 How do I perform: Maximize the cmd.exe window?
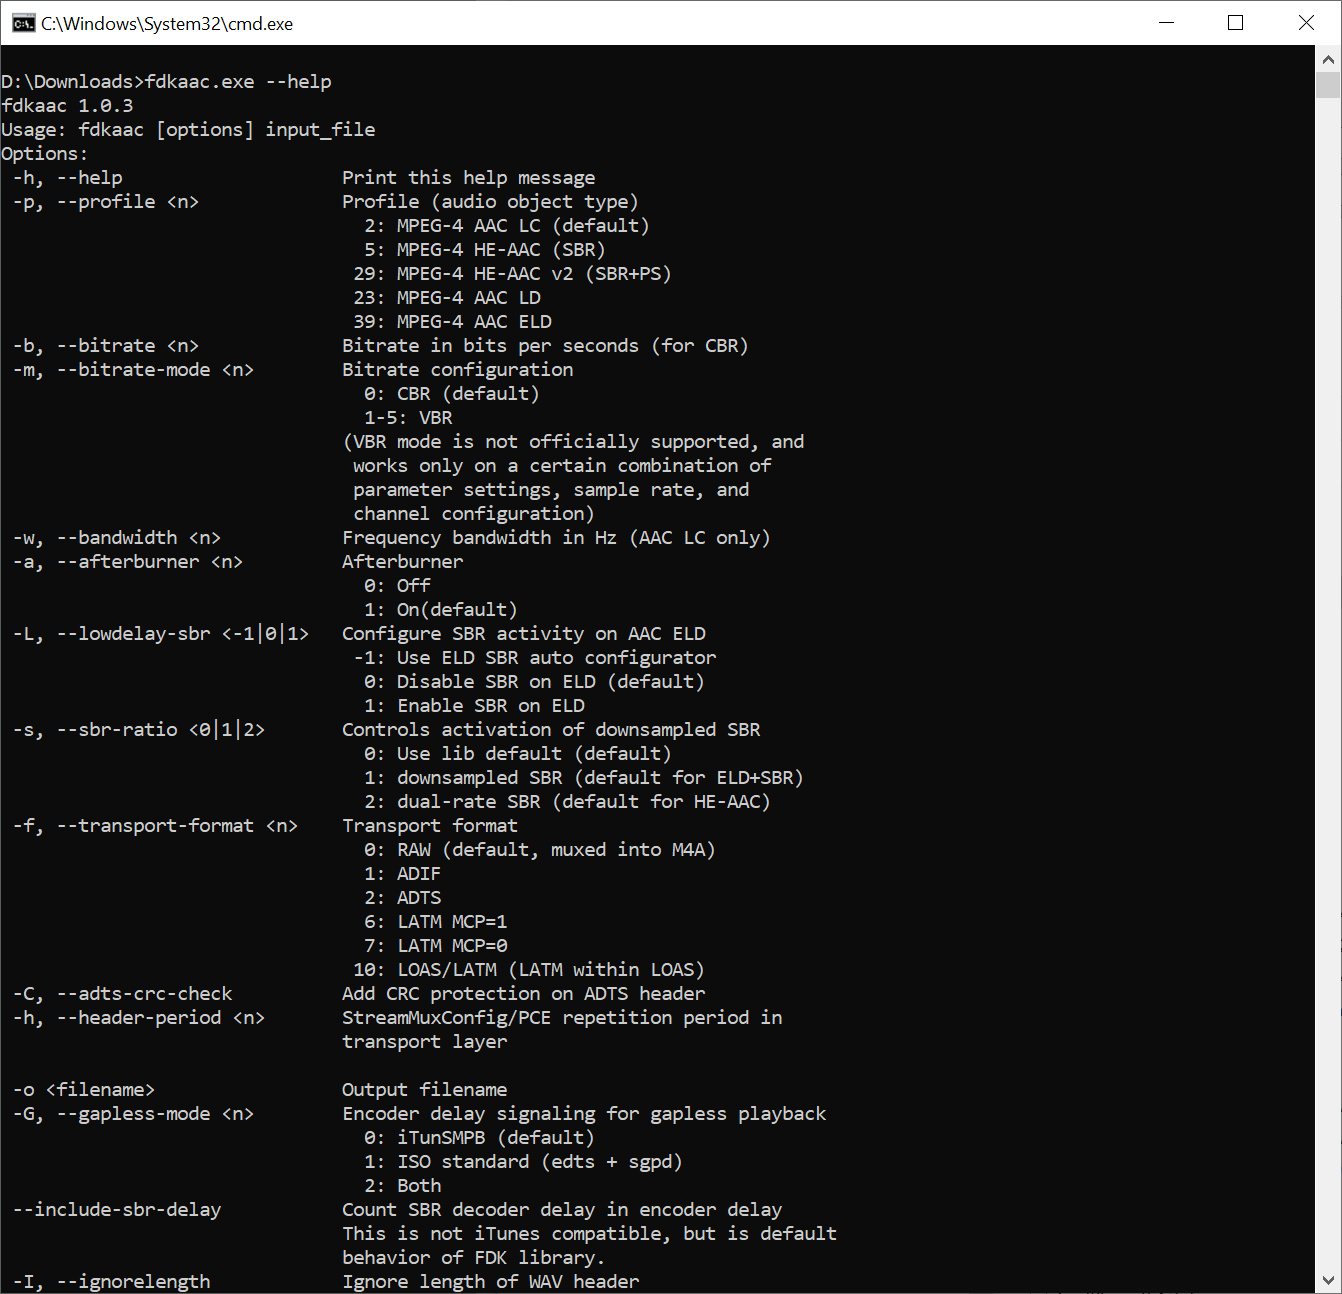(1236, 23)
